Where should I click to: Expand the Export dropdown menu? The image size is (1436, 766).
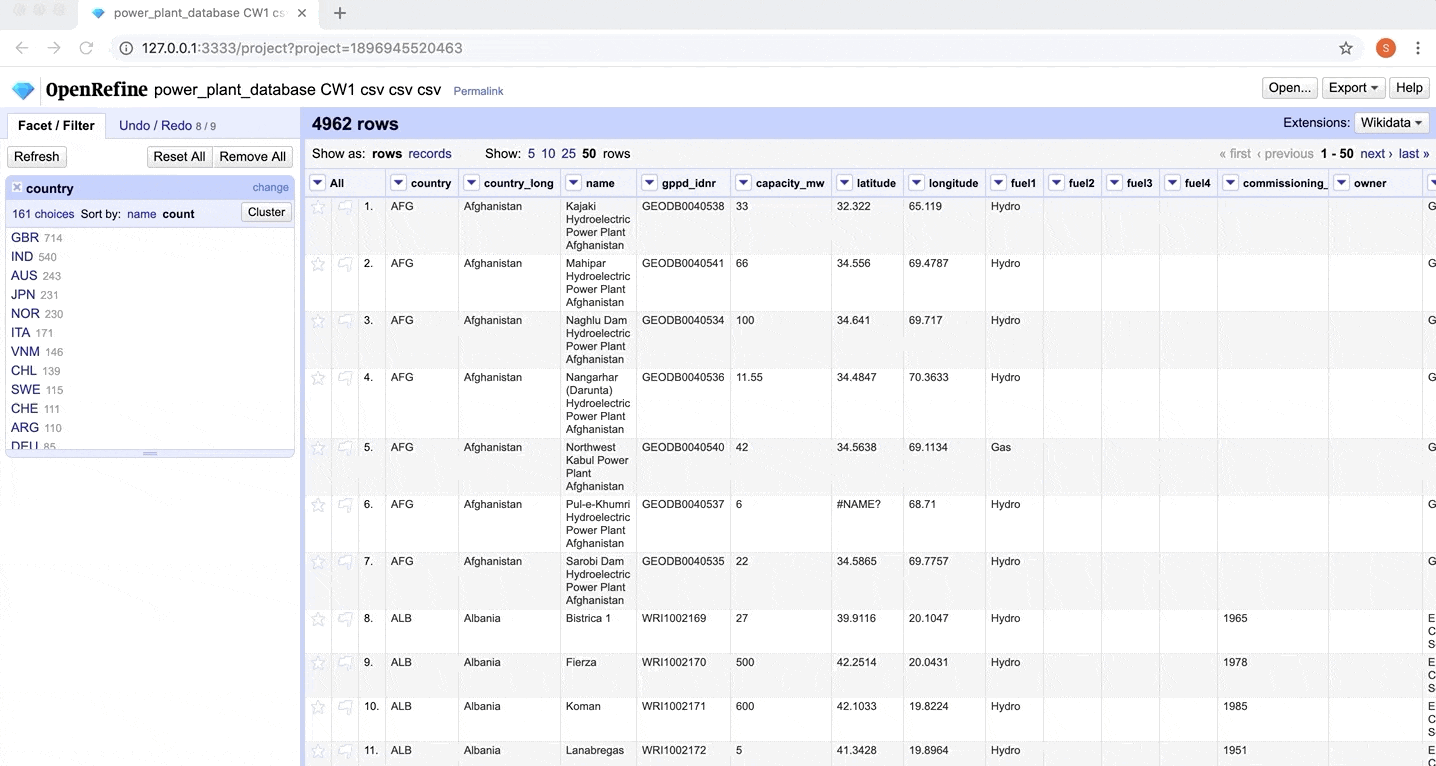[x=1353, y=88]
